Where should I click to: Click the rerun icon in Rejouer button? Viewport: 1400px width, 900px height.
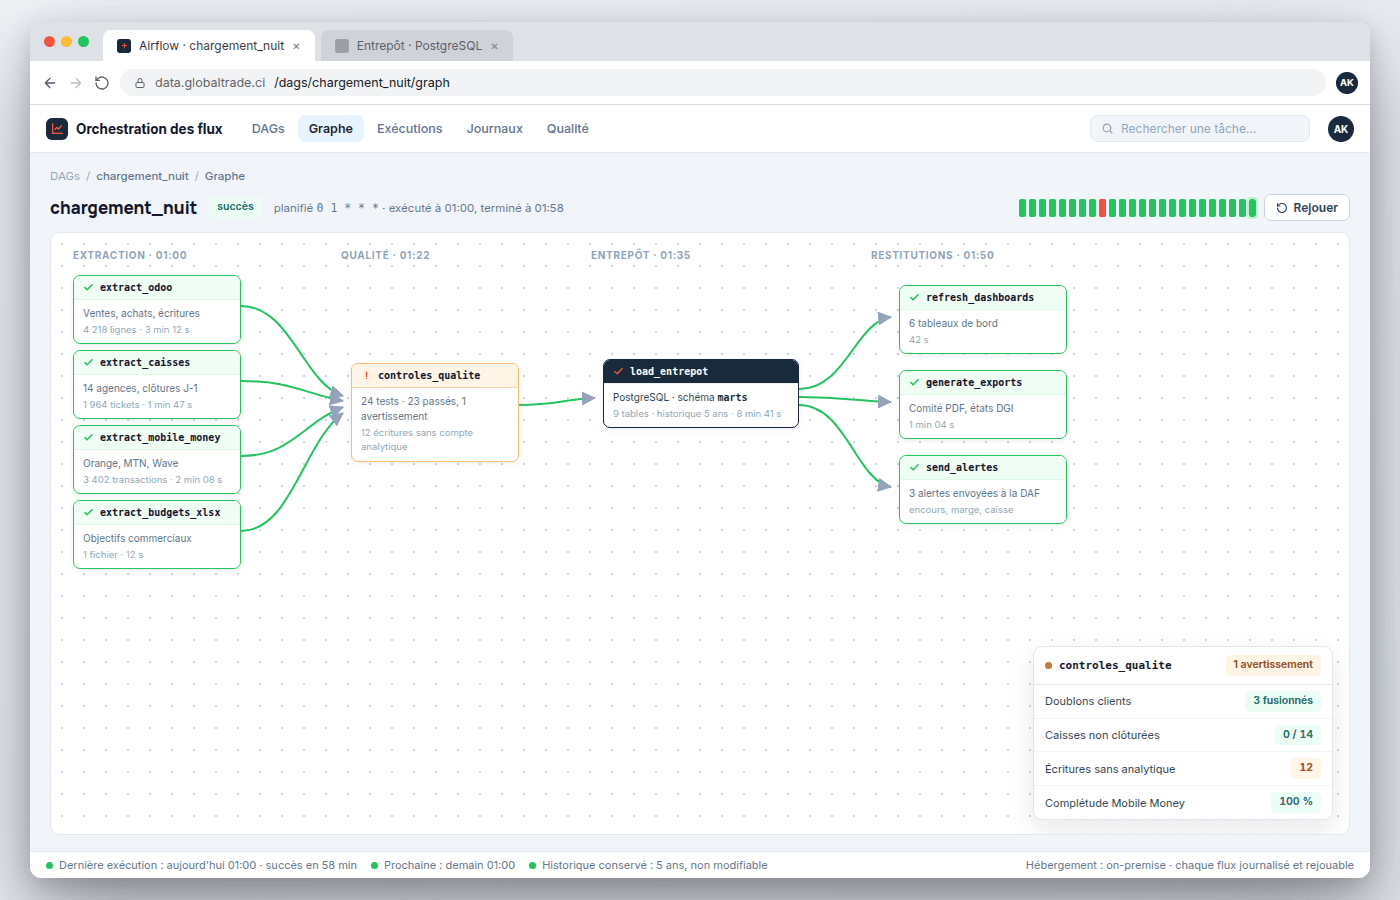(x=1282, y=208)
